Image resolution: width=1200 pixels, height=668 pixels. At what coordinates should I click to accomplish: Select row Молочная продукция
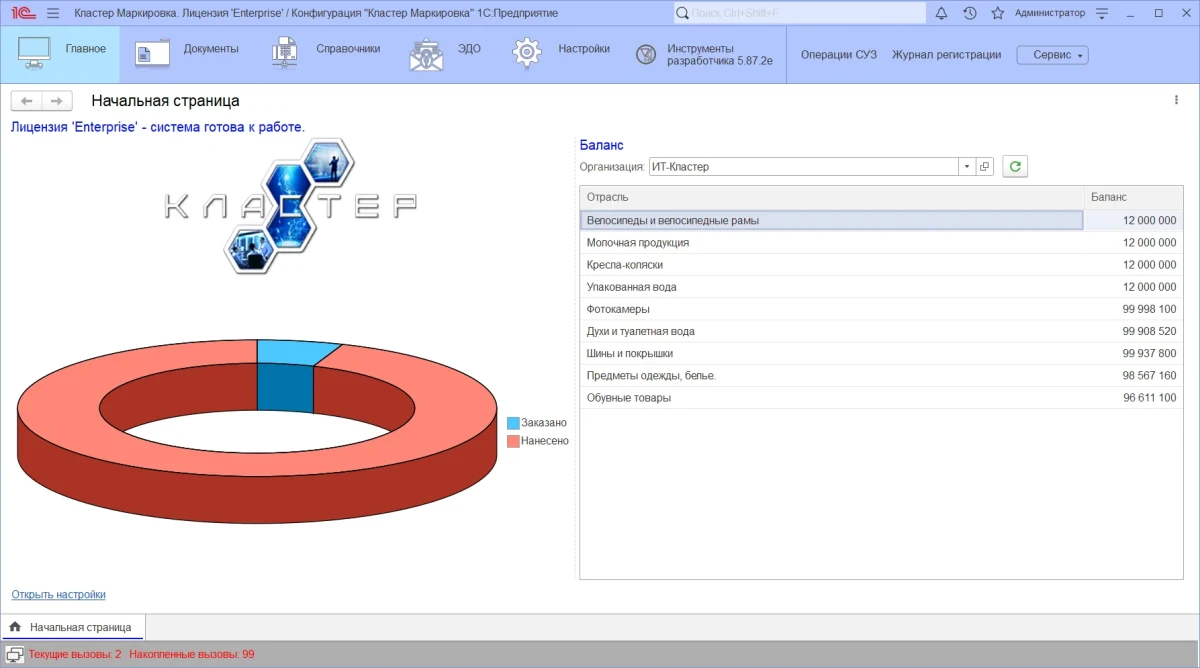coord(881,243)
